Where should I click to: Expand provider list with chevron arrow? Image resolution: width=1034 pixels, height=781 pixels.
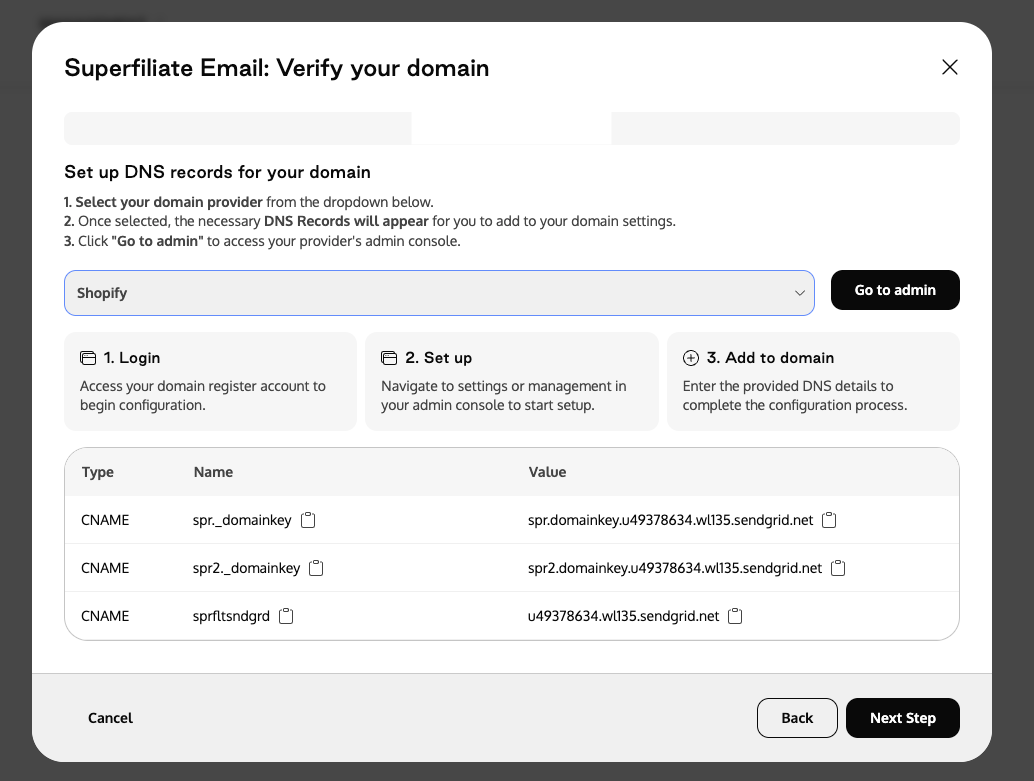click(x=800, y=293)
